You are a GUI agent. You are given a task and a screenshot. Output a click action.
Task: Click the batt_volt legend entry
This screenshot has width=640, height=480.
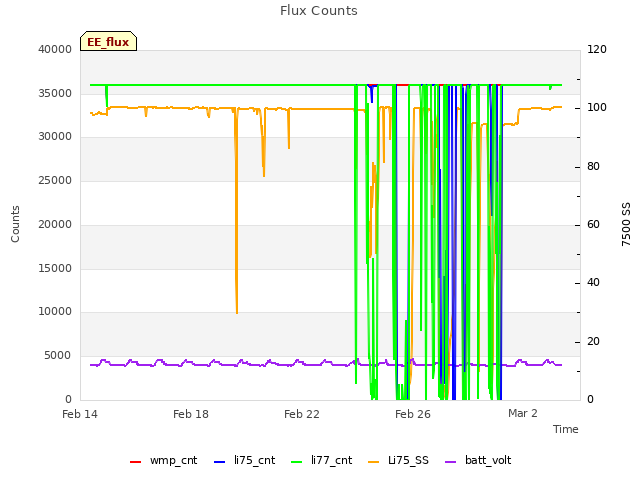pyautogui.click(x=478, y=461)
